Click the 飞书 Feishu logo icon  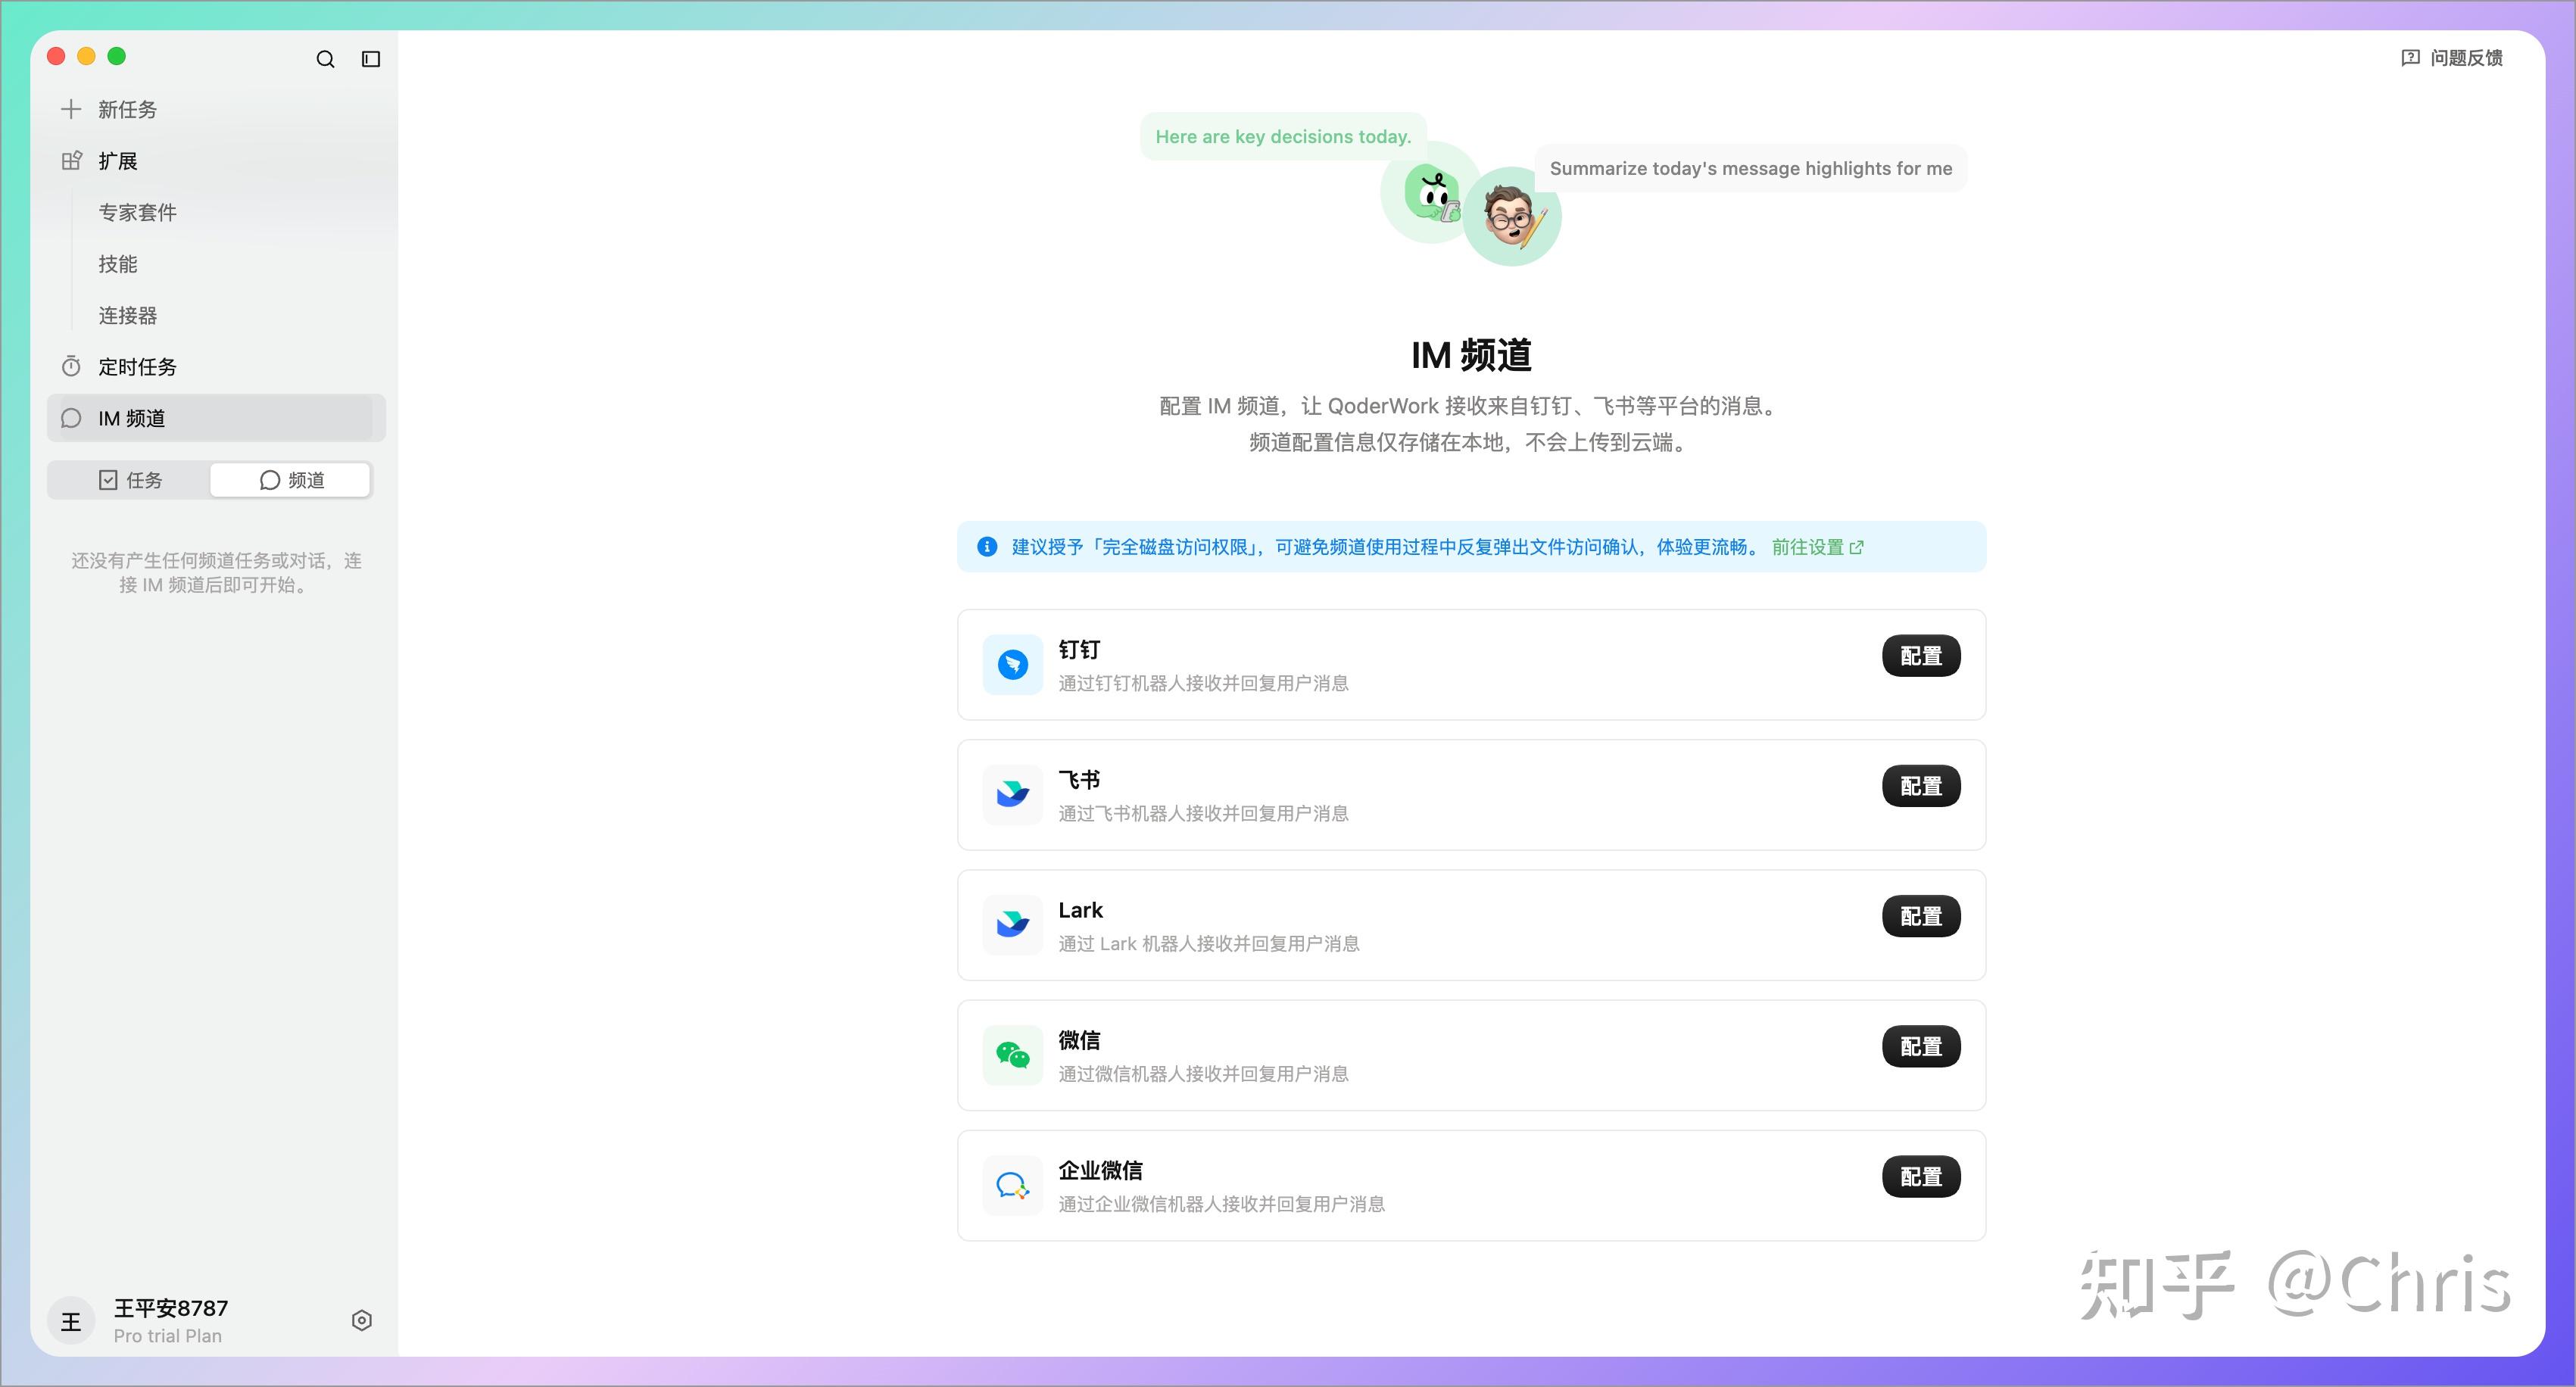1012,794
